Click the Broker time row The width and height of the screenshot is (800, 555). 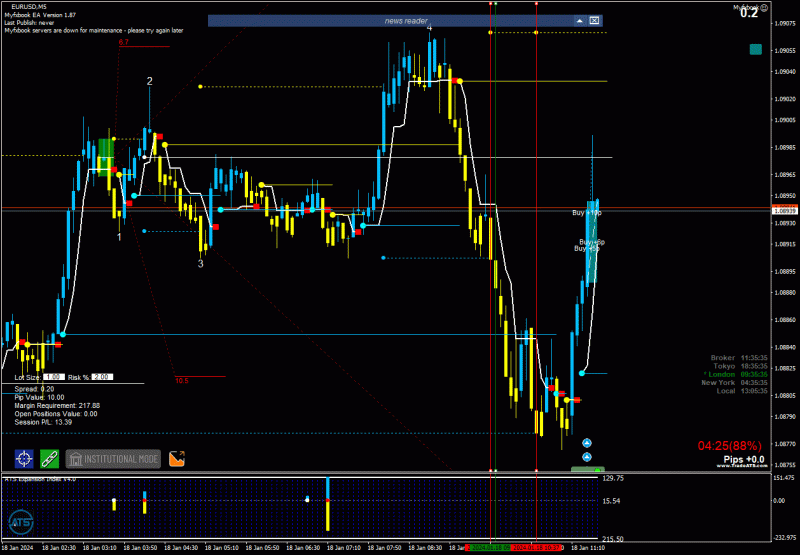(x=739, y=358)
